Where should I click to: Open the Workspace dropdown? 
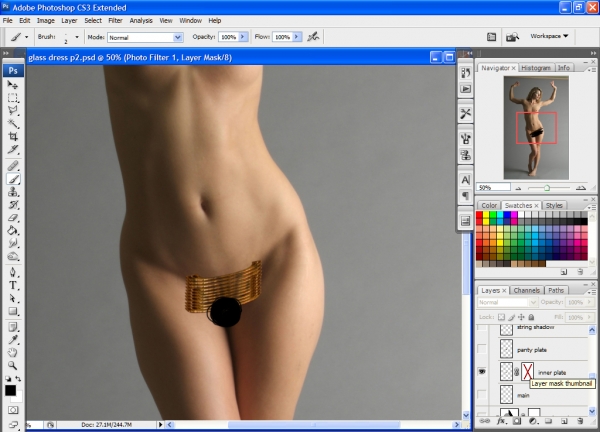(x=549, y=36)
